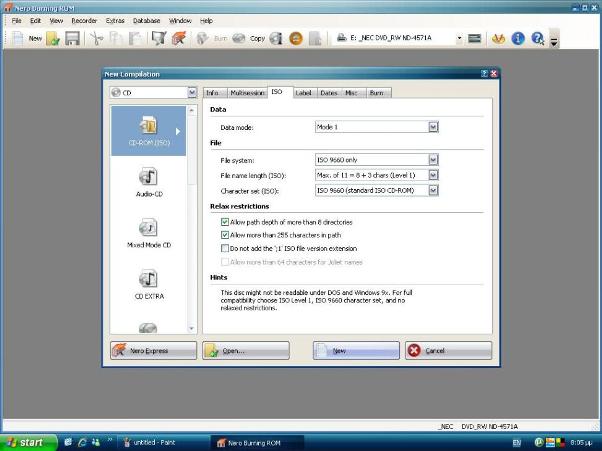
Task: Click the compilation list scroll down arrow
Action: click(192, 329)
